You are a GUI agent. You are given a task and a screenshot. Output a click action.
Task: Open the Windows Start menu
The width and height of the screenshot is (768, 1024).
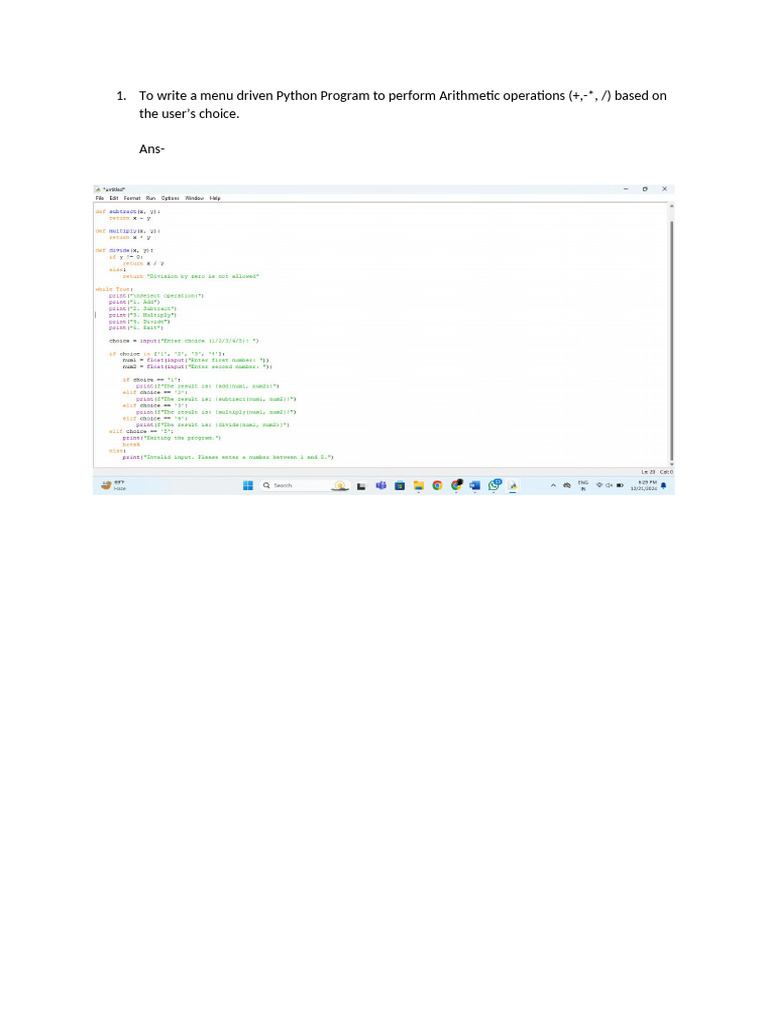point(248,485)
